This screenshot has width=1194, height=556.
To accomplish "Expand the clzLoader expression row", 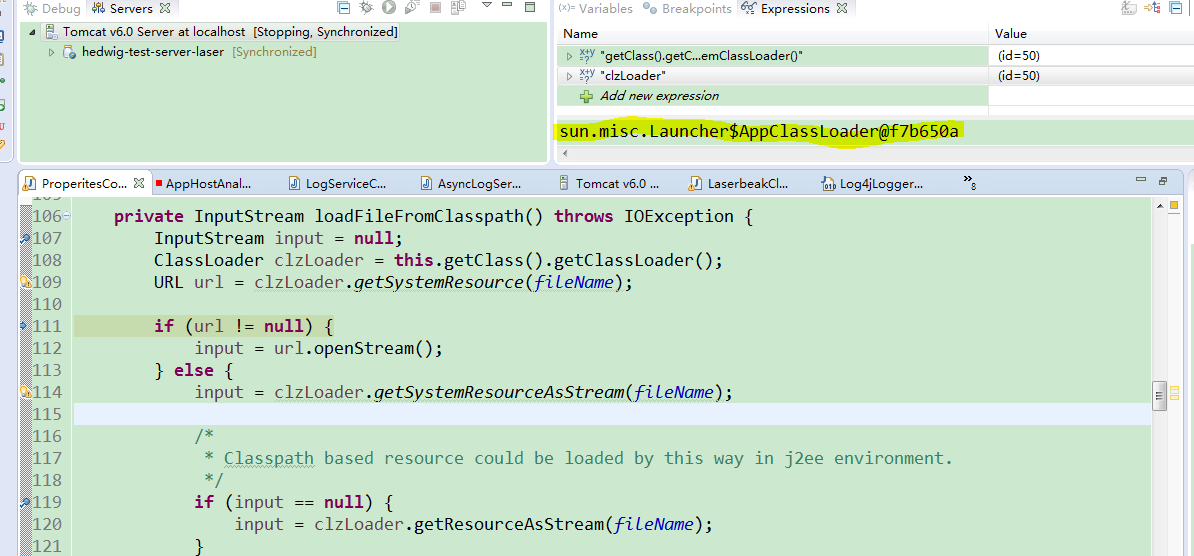I will (569, 75).
